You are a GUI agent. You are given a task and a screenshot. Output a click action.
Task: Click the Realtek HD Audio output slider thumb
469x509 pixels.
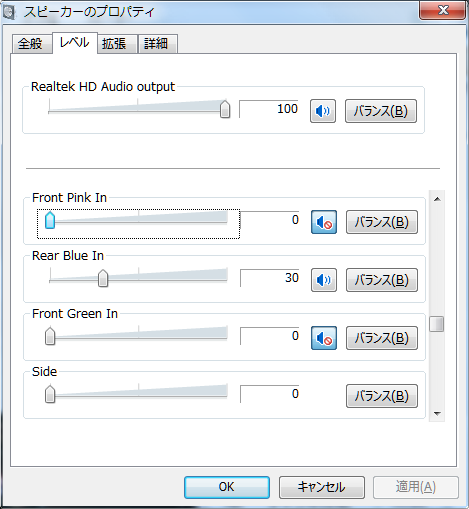pos(225,109)
